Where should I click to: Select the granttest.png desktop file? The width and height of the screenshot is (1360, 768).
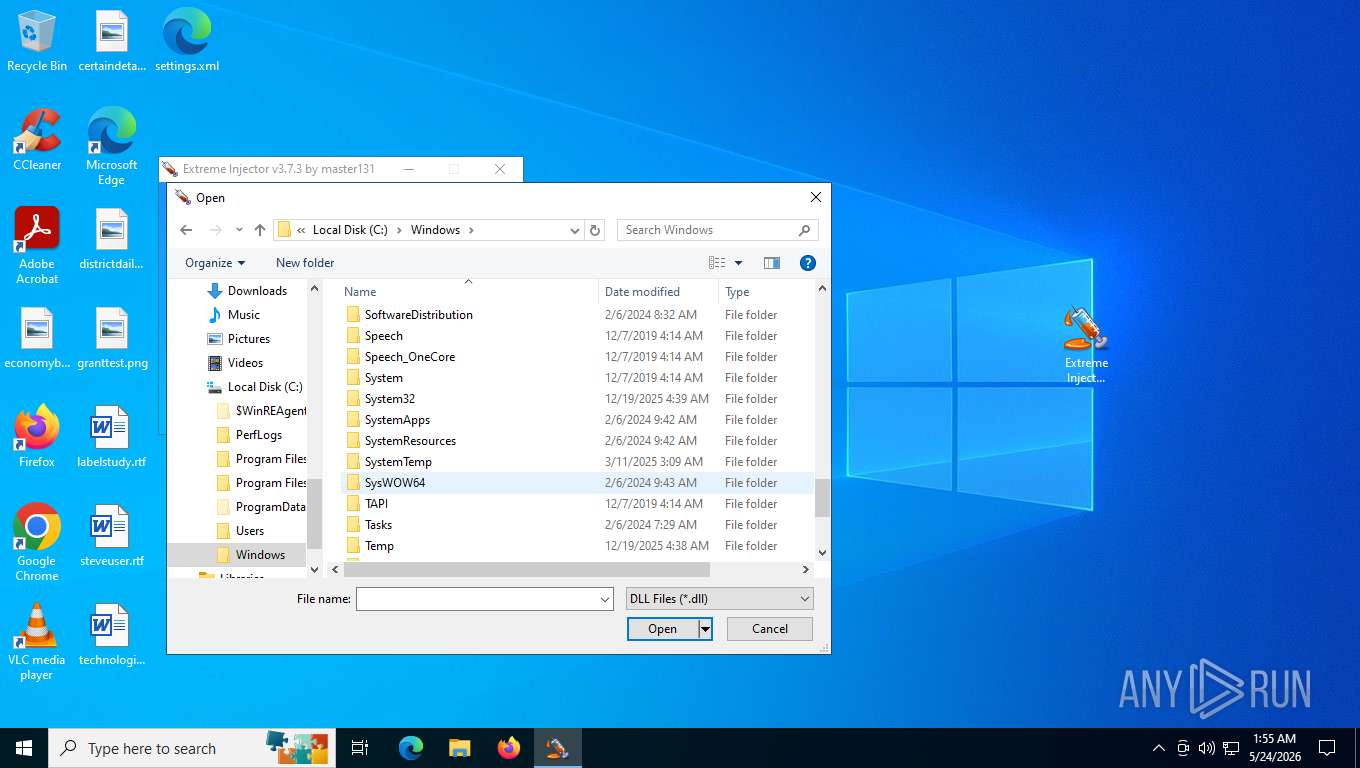click(112, 339)
